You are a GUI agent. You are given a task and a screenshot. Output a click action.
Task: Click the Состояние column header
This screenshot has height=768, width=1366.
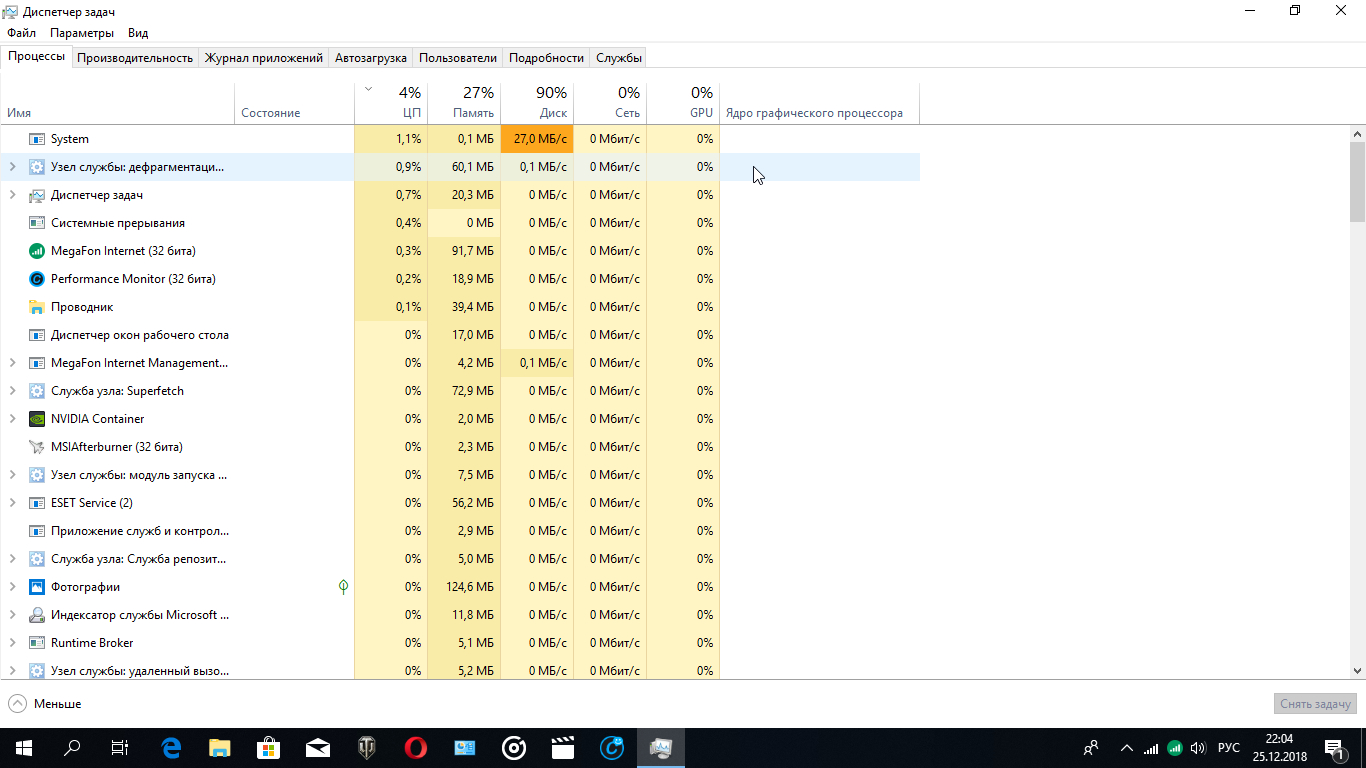[x=295, y=103]
